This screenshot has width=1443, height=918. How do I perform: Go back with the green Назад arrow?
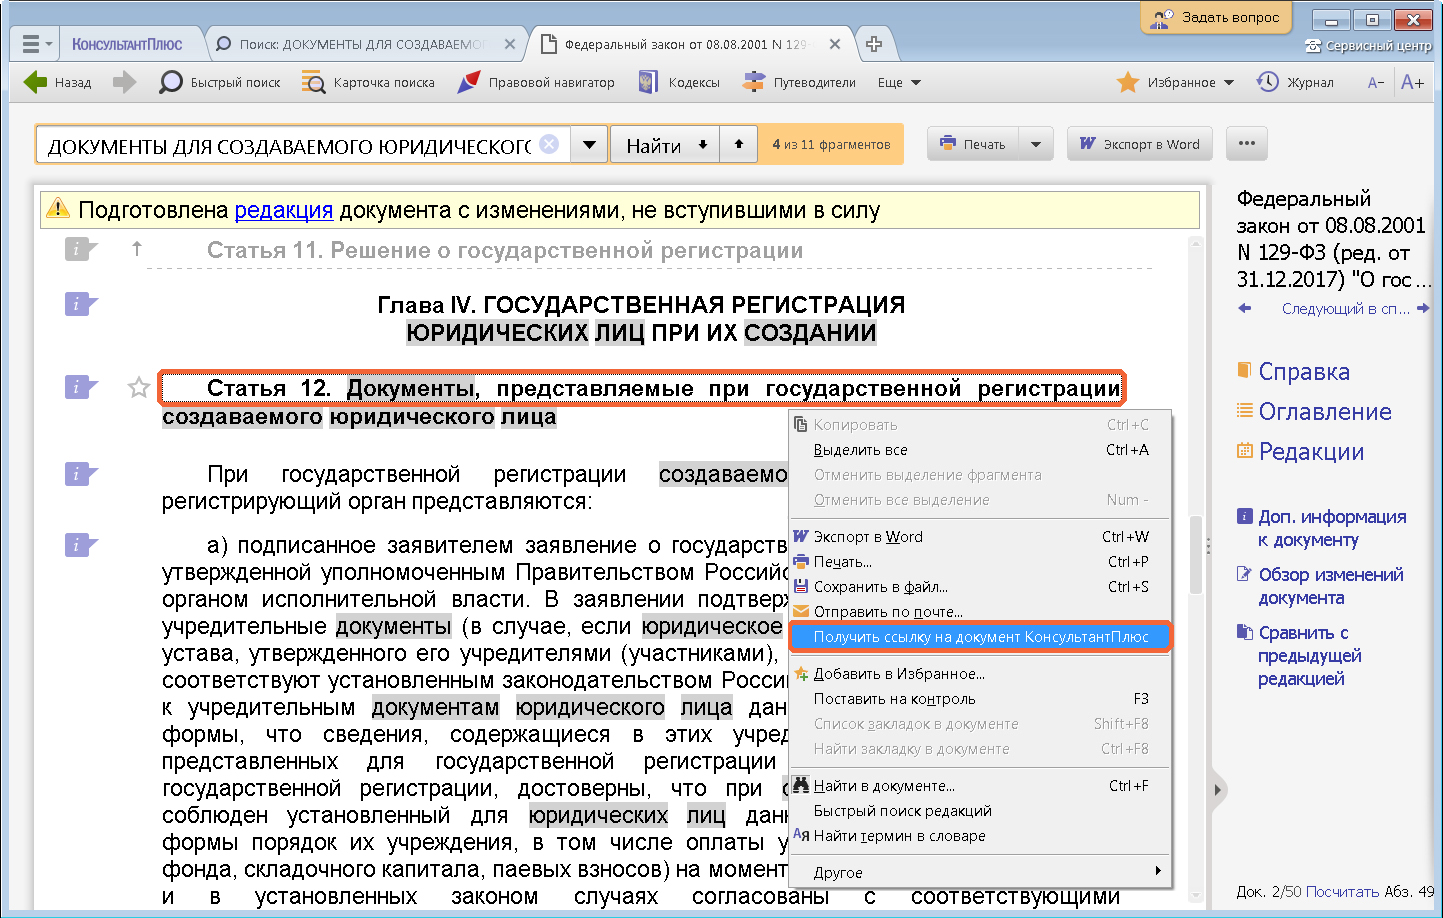click(x=57, y=82)
